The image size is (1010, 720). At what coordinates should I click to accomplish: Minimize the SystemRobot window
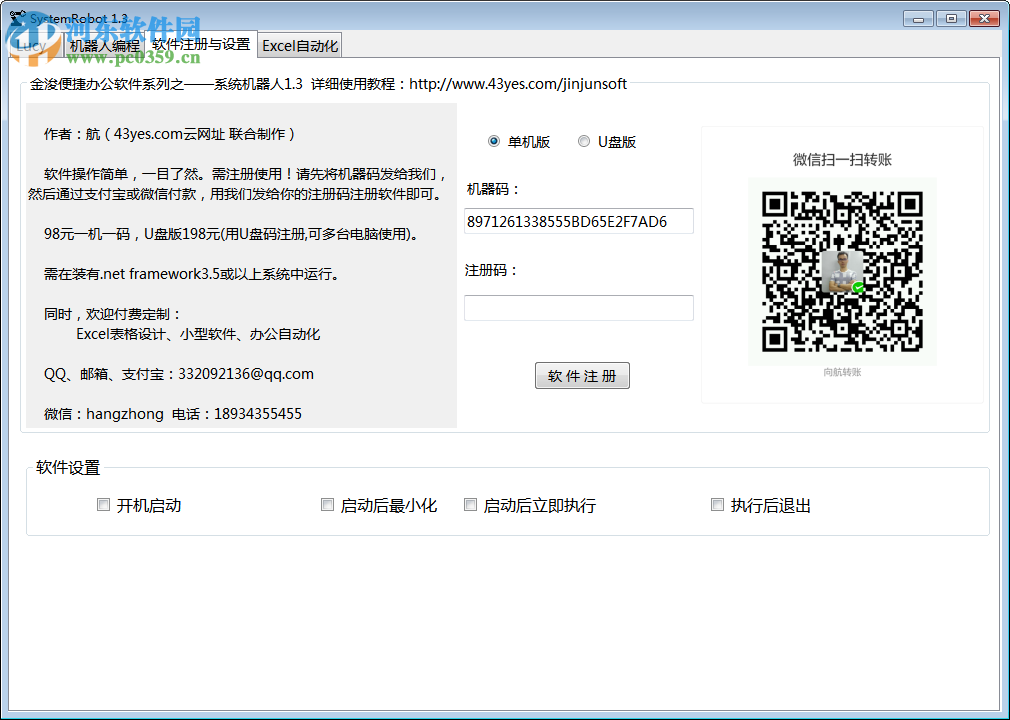[x=917, y=17]
